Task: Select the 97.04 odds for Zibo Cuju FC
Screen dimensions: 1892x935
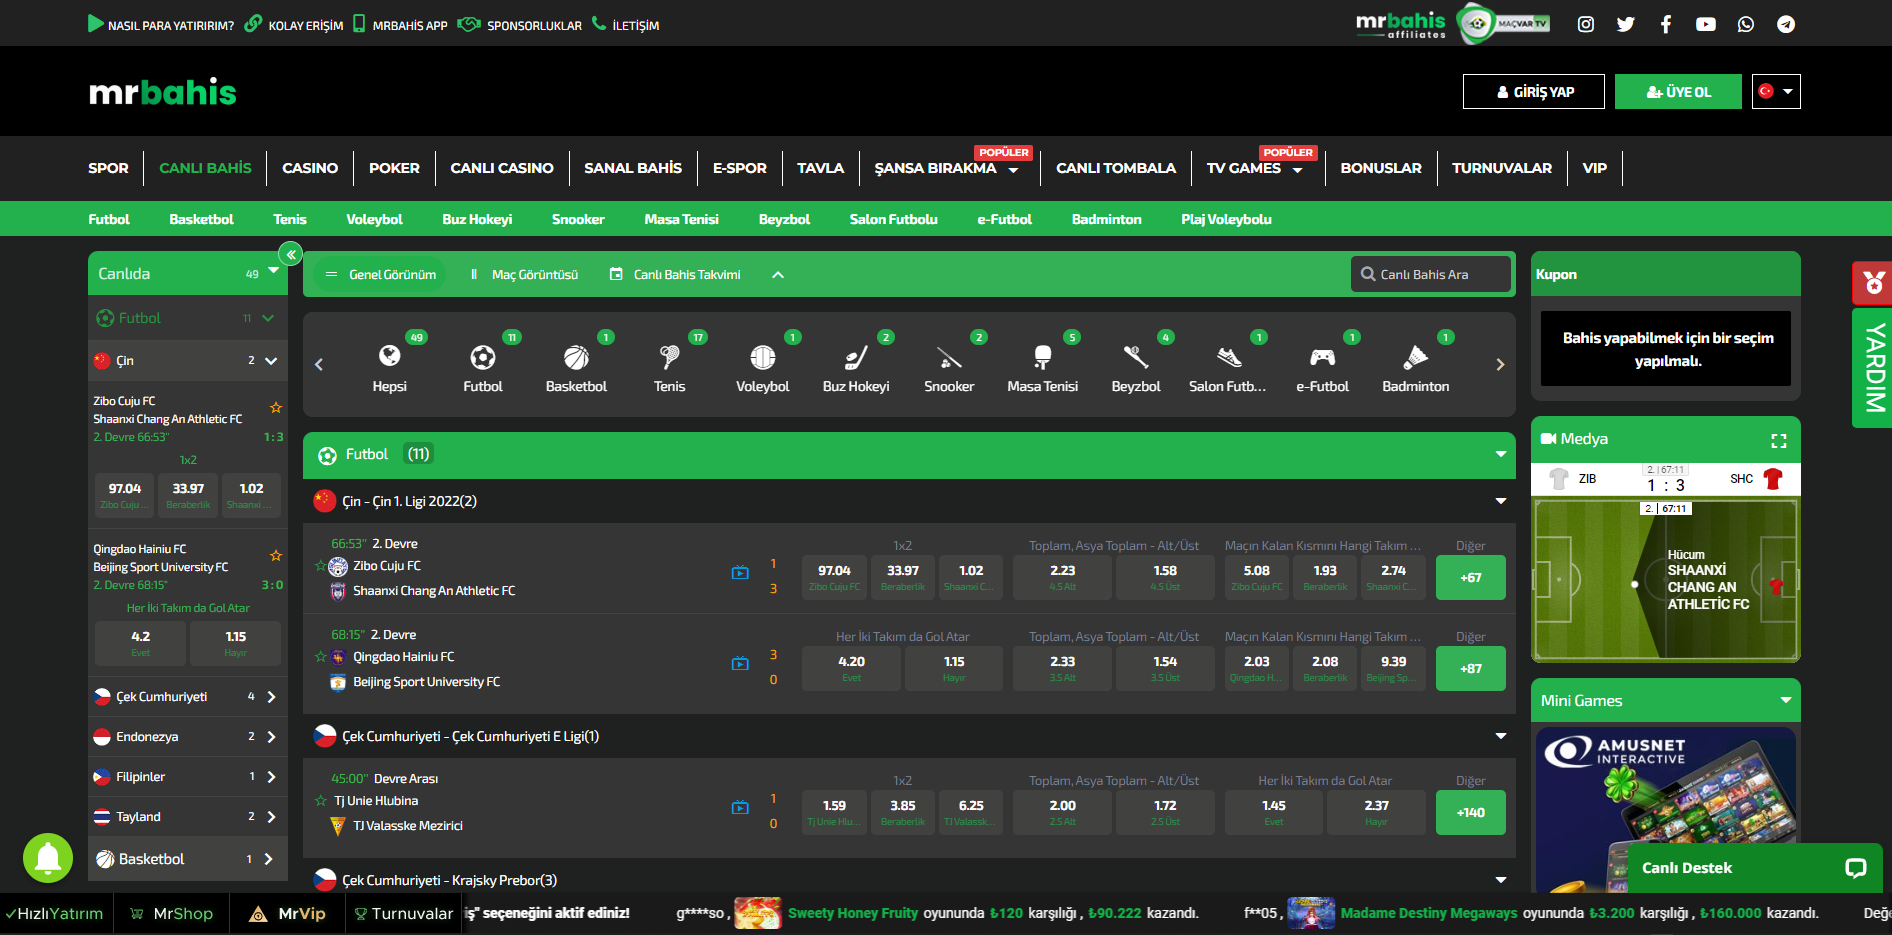Action: click(x=834, y=577)
